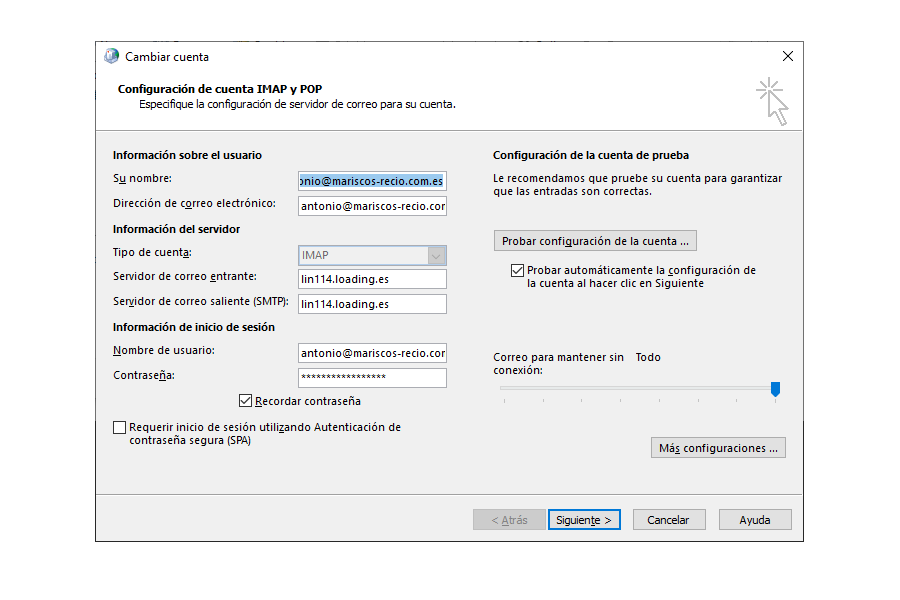Open Ayuda help button

pos(755,520)
